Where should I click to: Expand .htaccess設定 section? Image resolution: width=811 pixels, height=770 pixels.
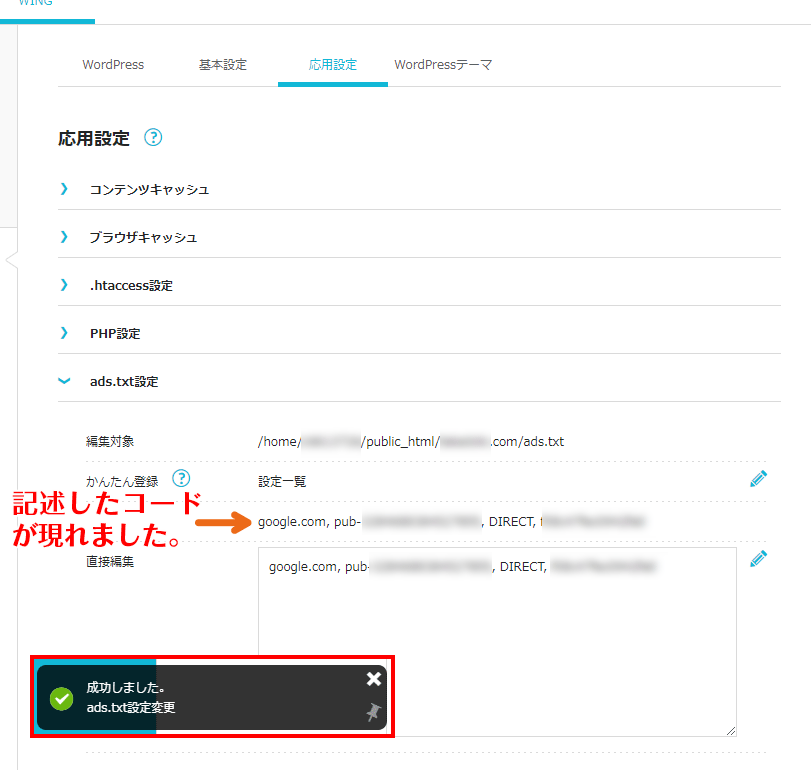coord(419,285)
